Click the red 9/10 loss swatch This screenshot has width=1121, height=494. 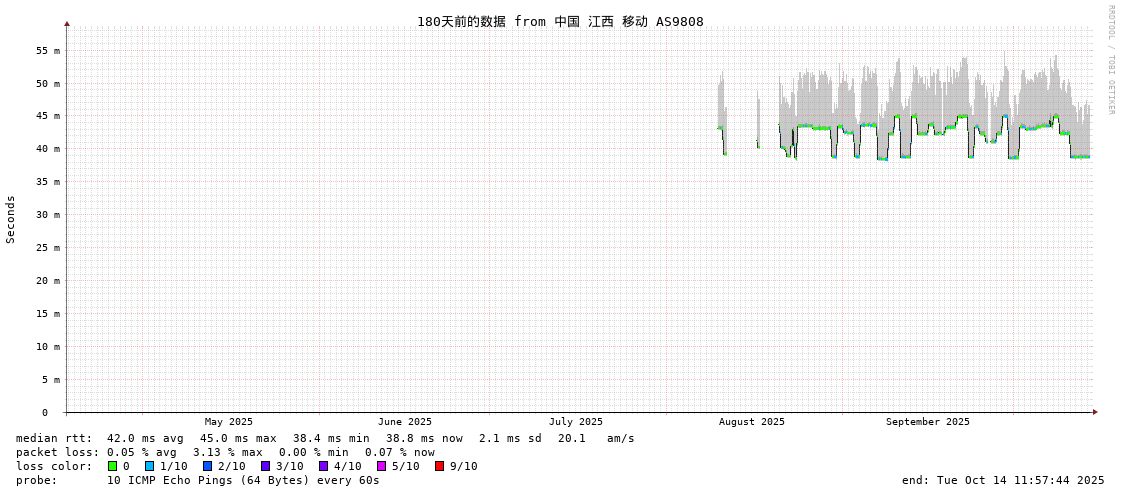(x=439, y=466)
